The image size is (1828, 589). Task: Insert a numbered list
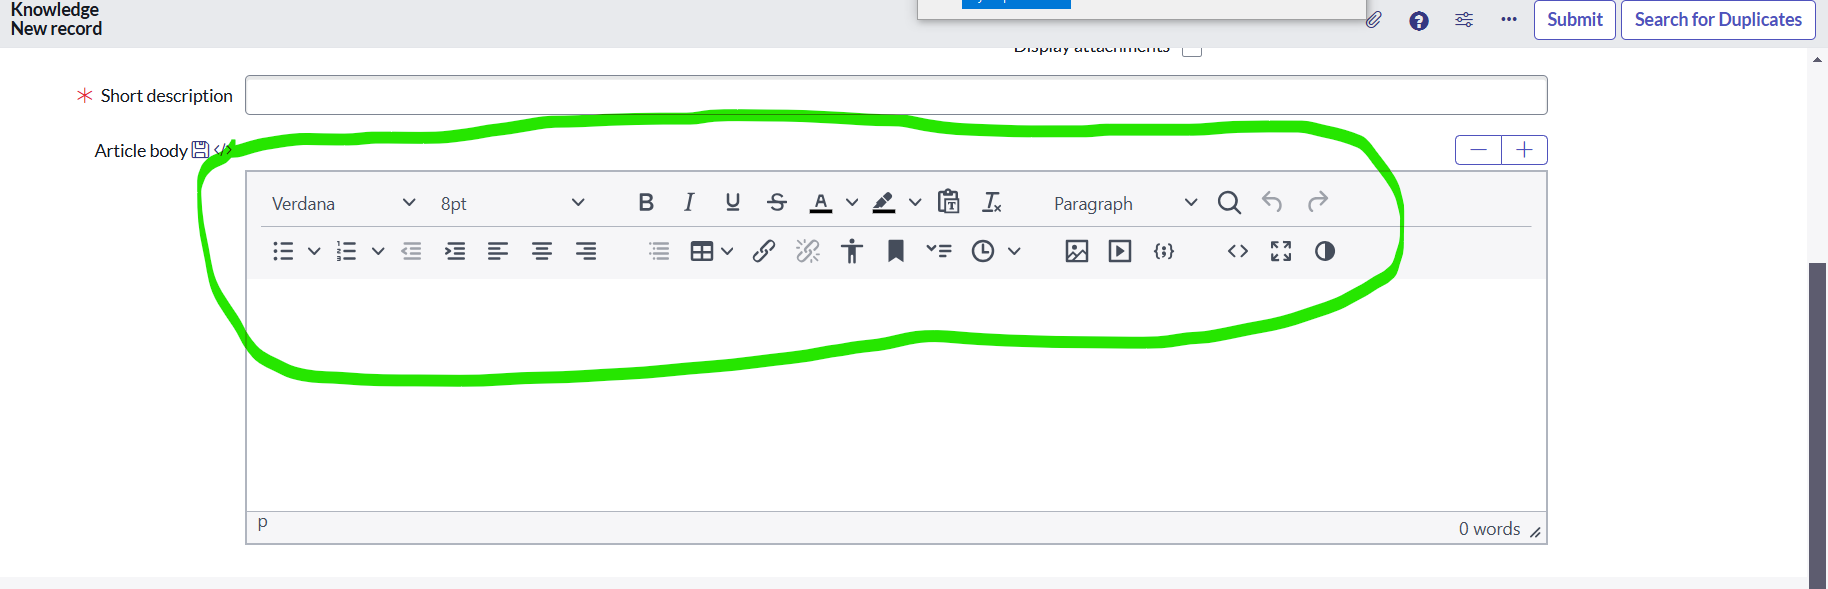[x=346, y=251]
